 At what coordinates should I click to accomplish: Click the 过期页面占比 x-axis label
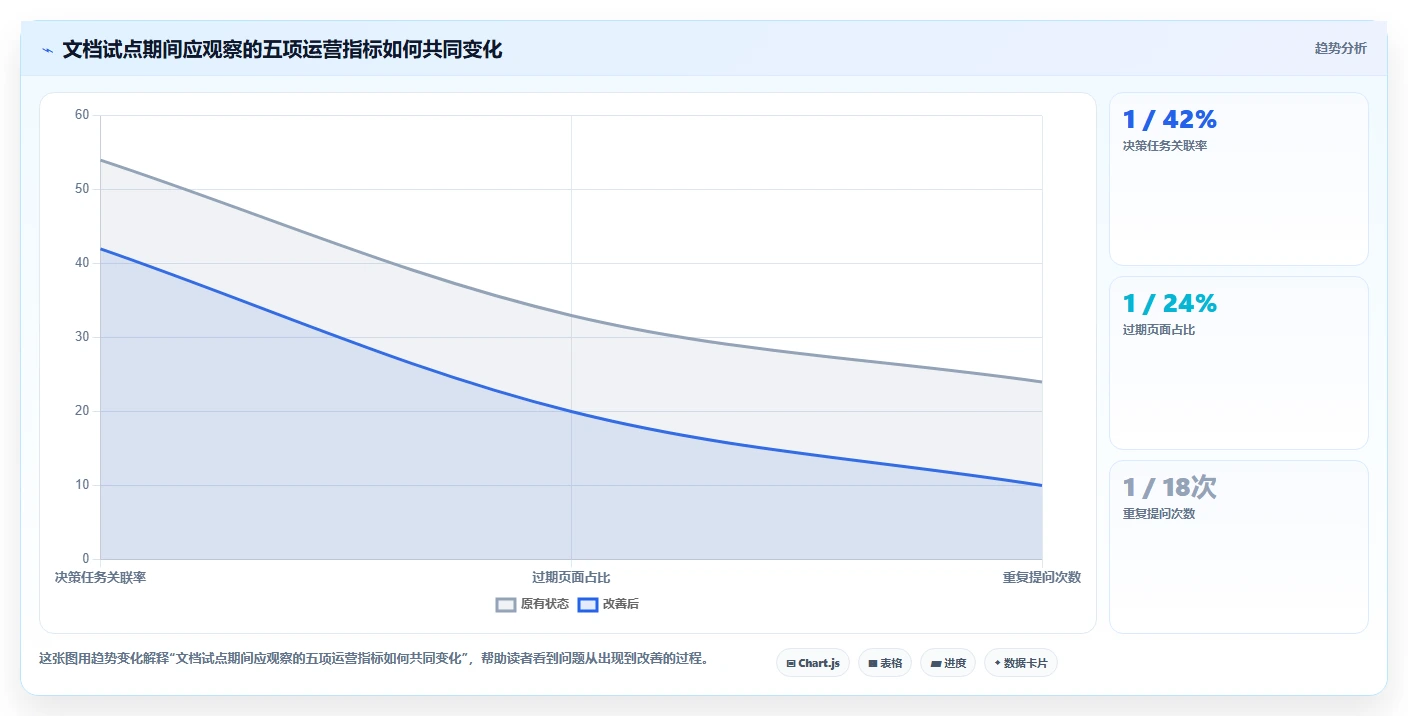[571, 578]
